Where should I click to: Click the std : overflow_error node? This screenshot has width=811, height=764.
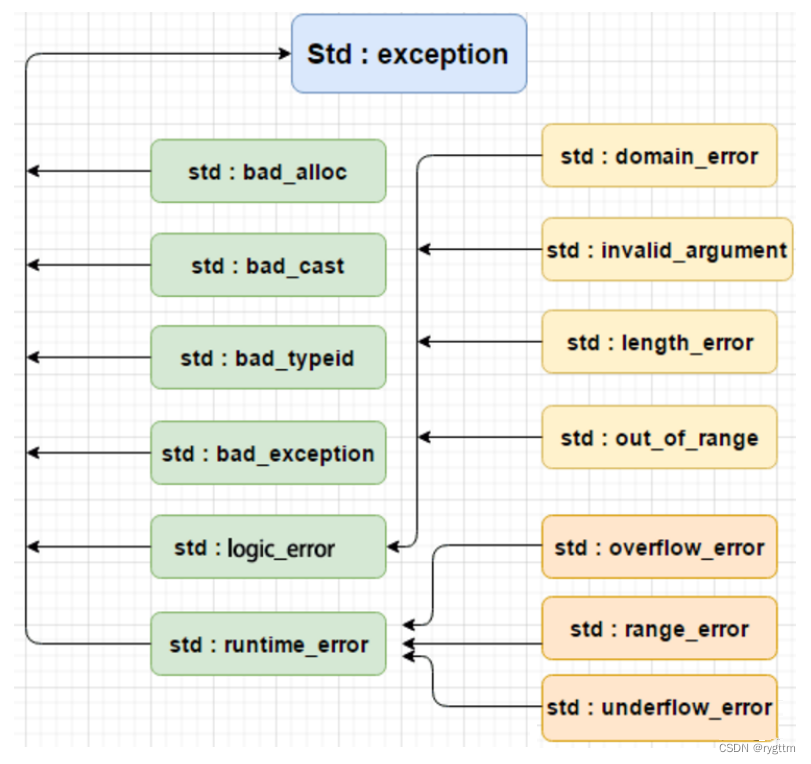[x=659, y=547]
